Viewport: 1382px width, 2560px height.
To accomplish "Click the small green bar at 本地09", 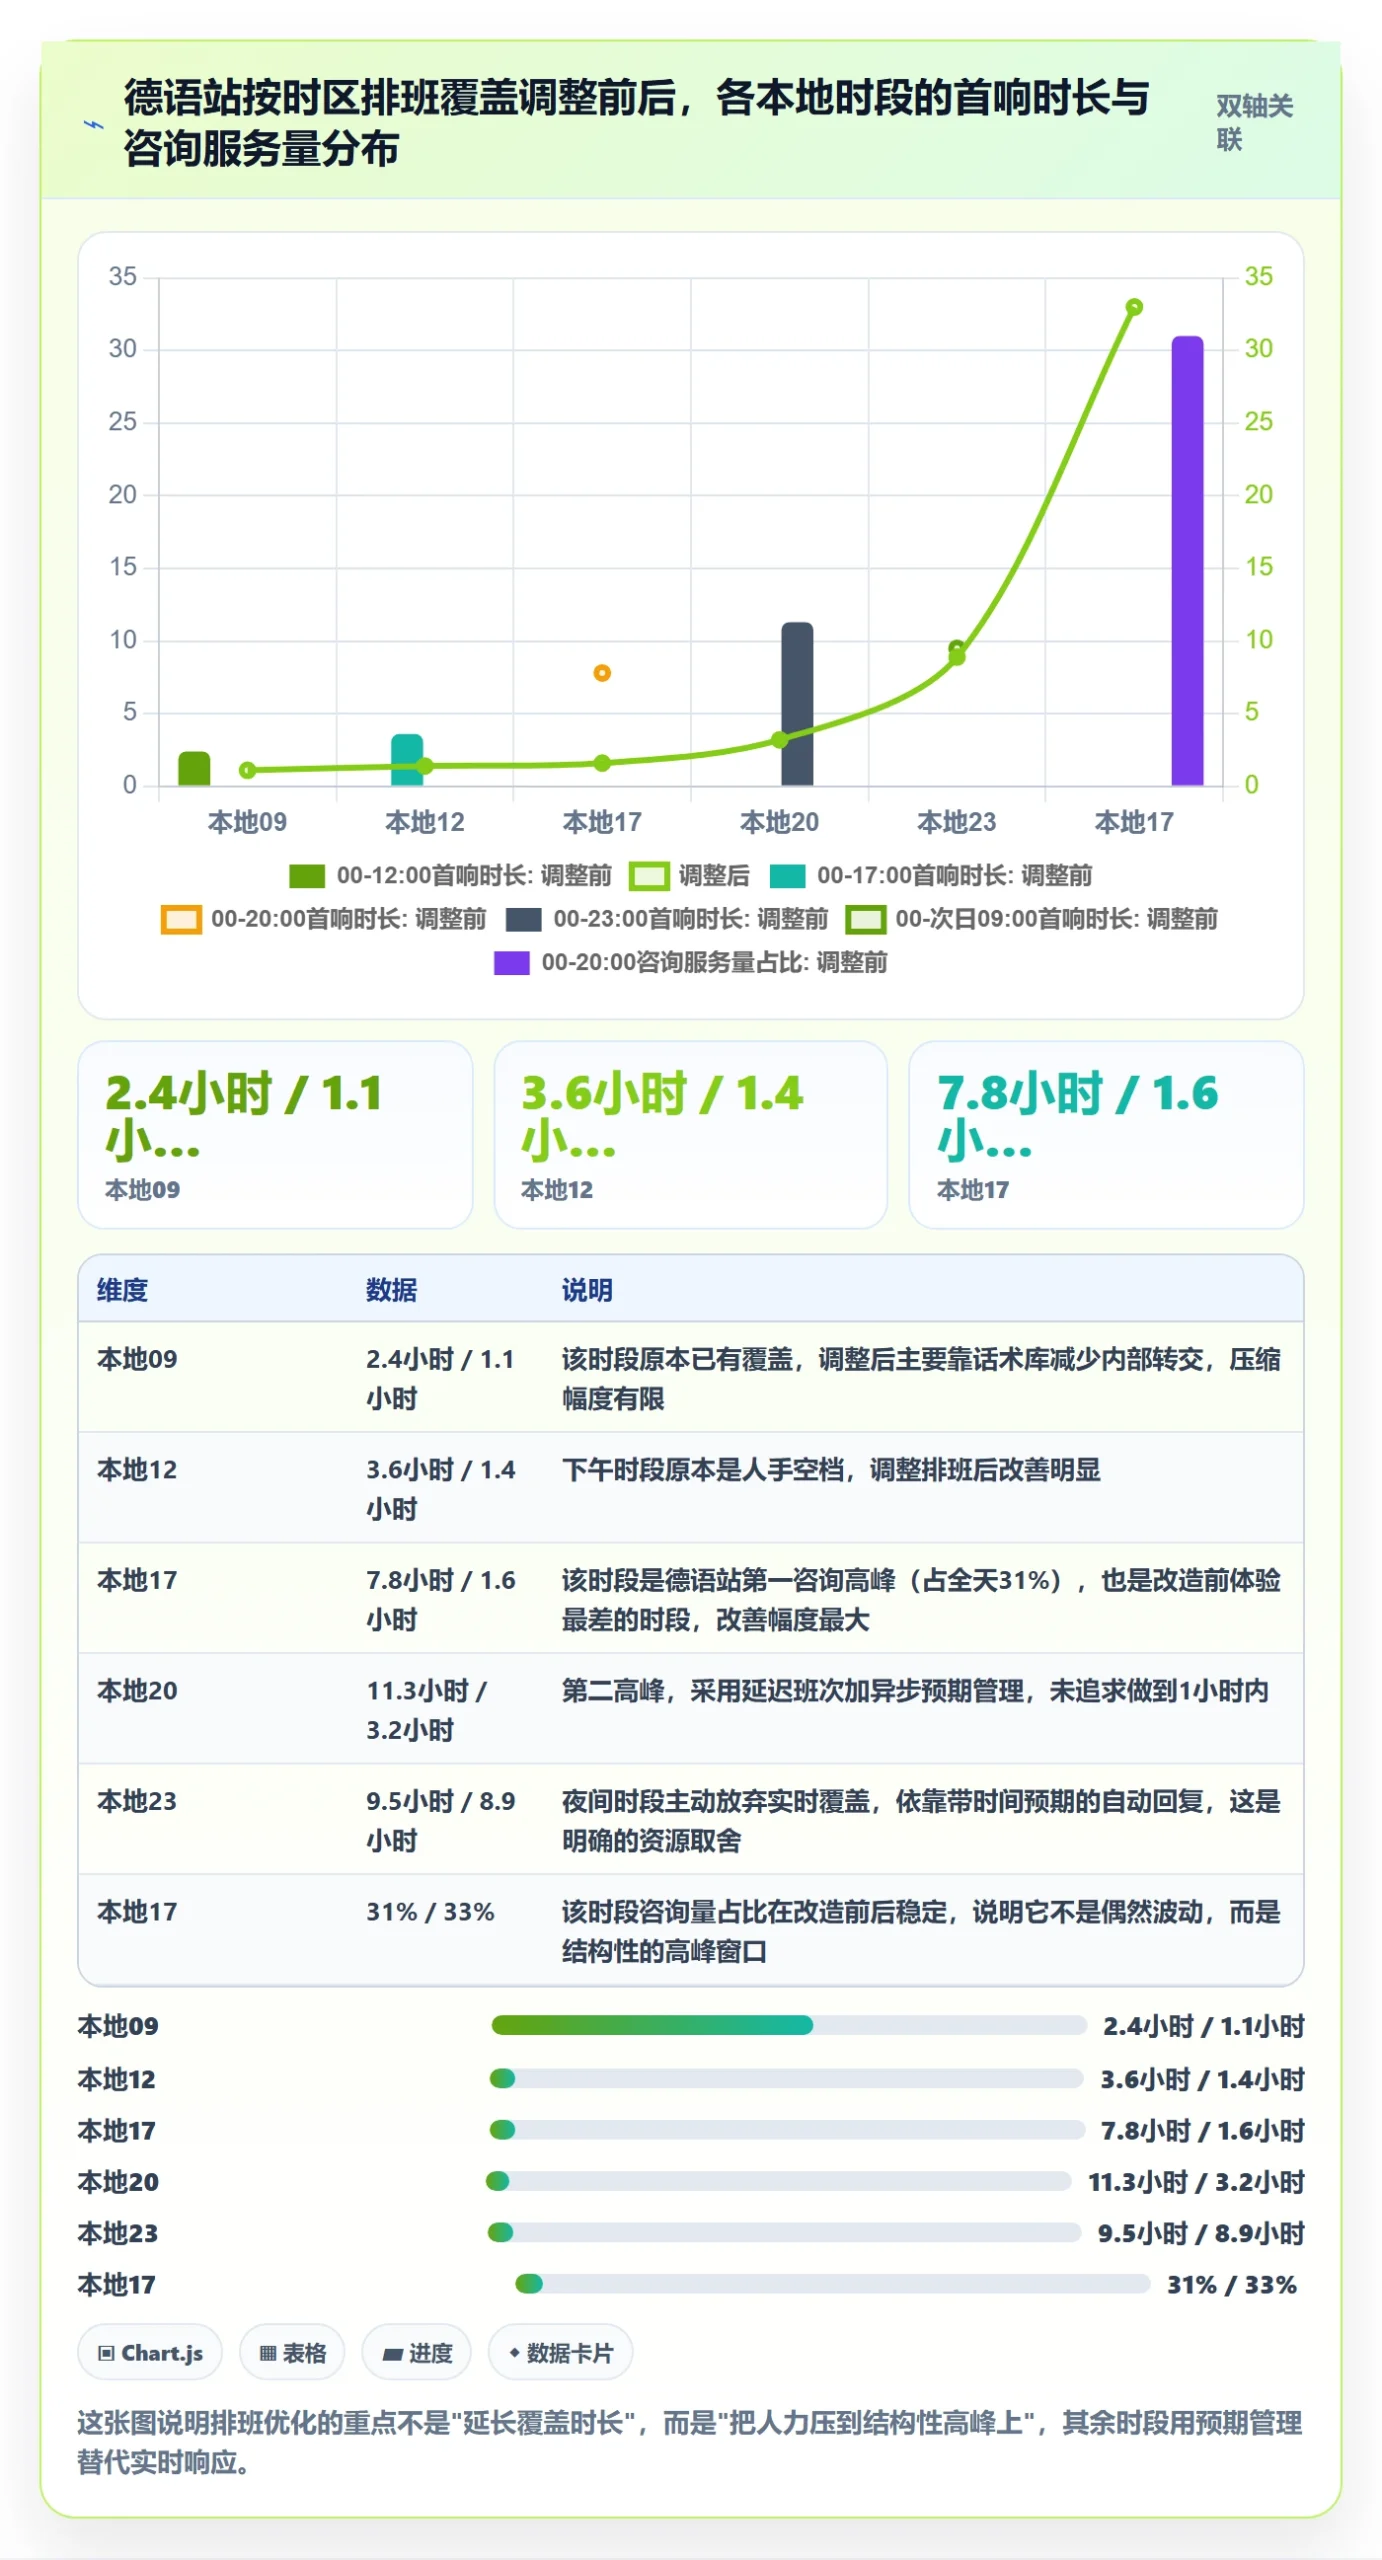I will point(194,768).
